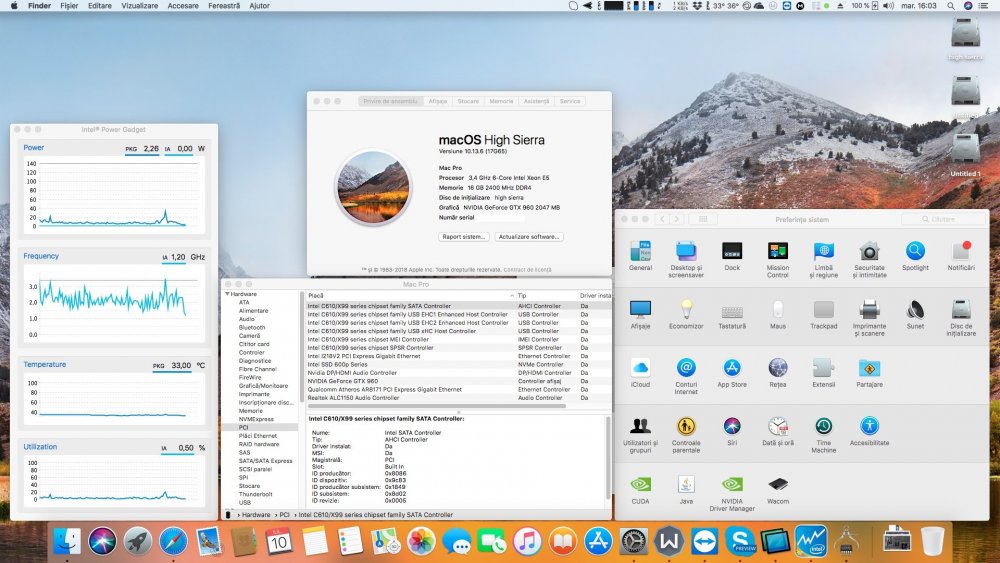Select the Untitled 1 drive on desktop
Screen dimensions: 1000x563
(x=965, y=155)
